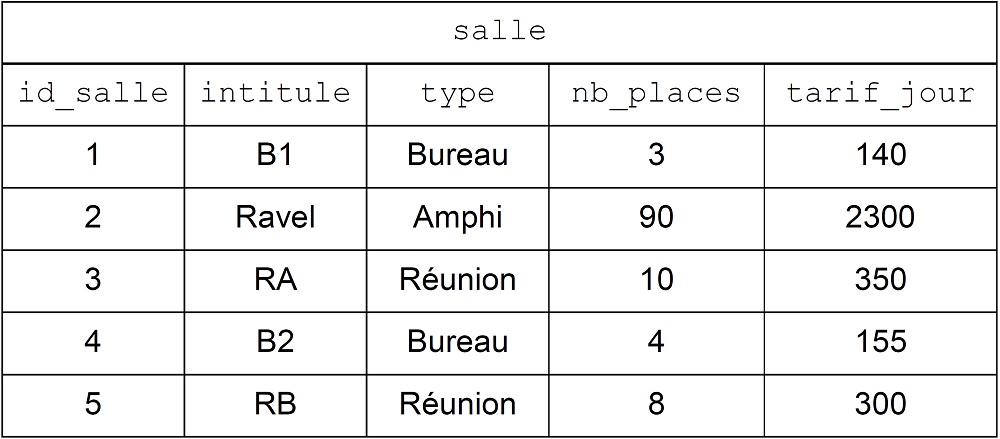Click the RB intitule cell
This screenshot has height=439, width=1000.
tap(276, 404)
